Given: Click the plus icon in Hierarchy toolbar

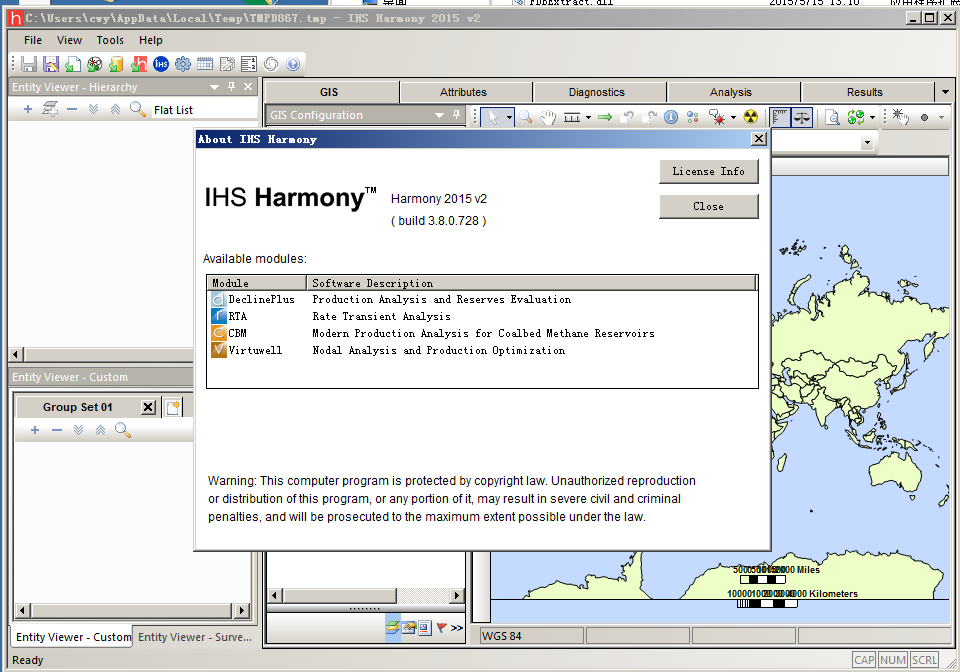Looking at the screenshot, I should tap(28, 110).
